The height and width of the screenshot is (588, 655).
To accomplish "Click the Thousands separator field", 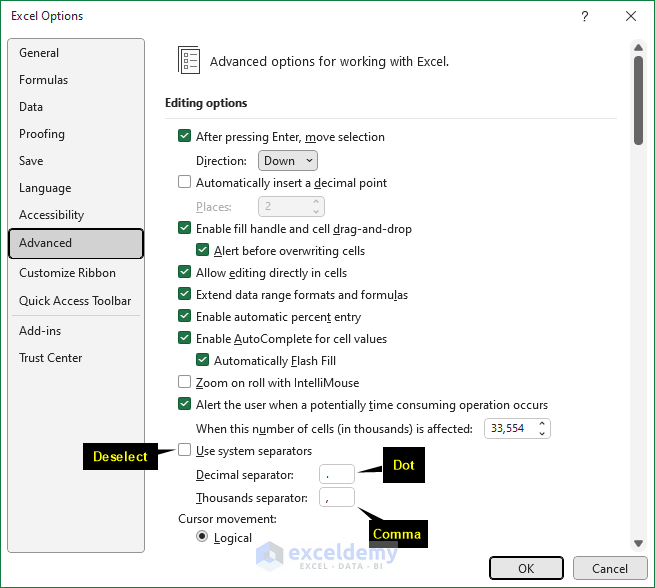I will 337,497.
